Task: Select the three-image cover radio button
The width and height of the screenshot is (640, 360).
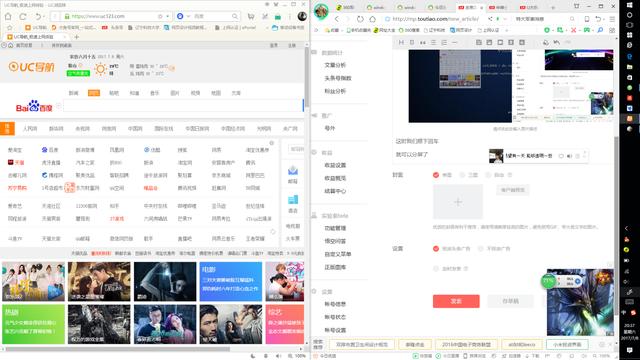Action: pos(462,175)
